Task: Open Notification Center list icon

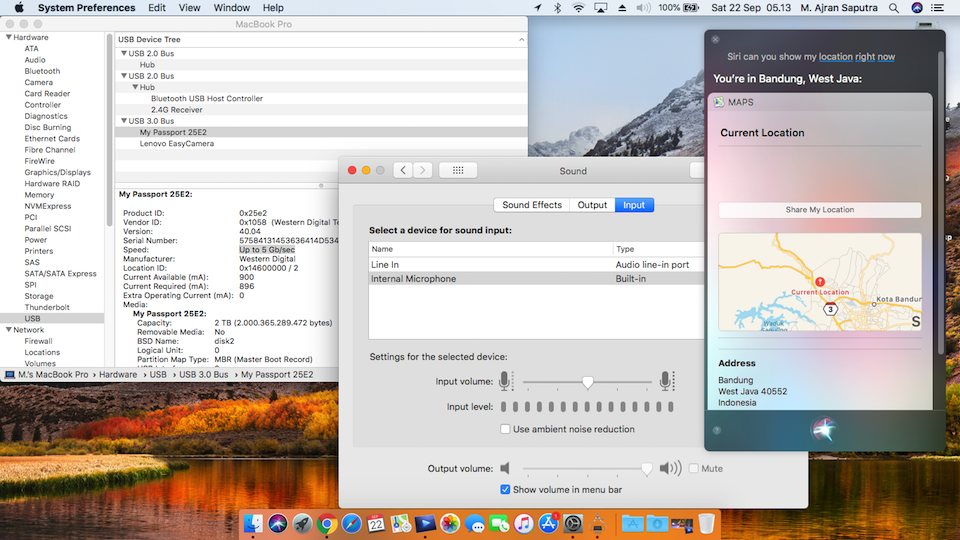Action: click(x=937, y=8)
